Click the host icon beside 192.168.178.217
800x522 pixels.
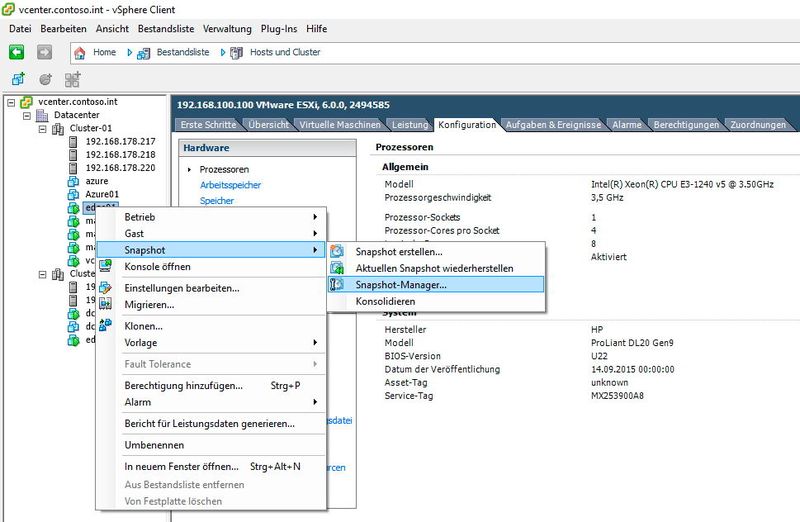click(73, 141)
